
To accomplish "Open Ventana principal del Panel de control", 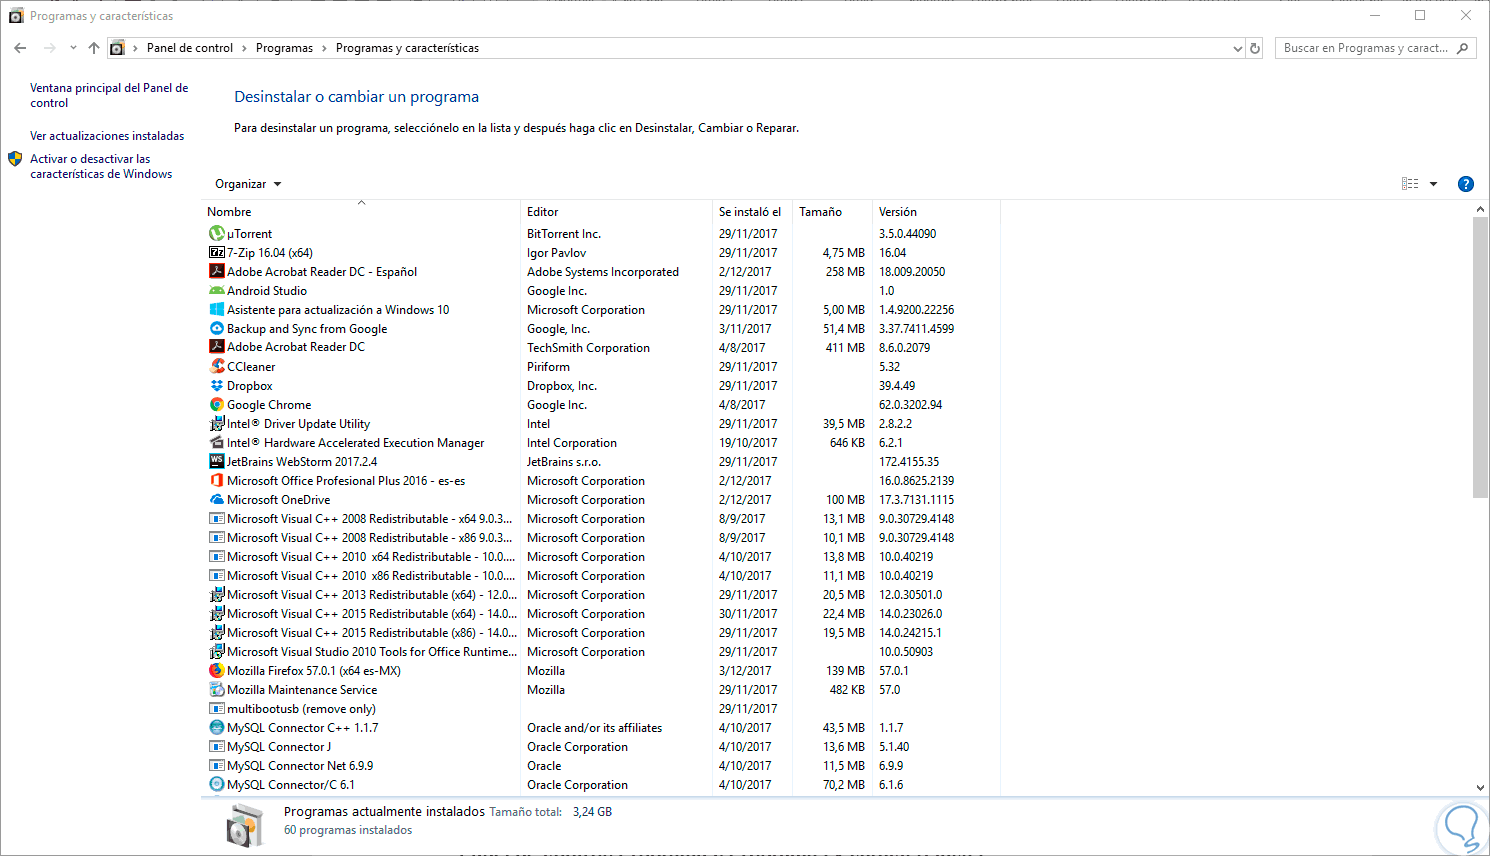I will pos(109,95).
